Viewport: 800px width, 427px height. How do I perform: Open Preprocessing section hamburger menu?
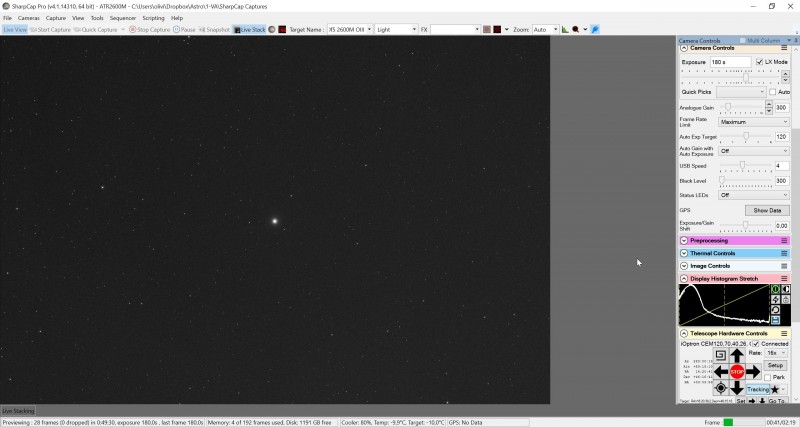click(x=784, y=240)
